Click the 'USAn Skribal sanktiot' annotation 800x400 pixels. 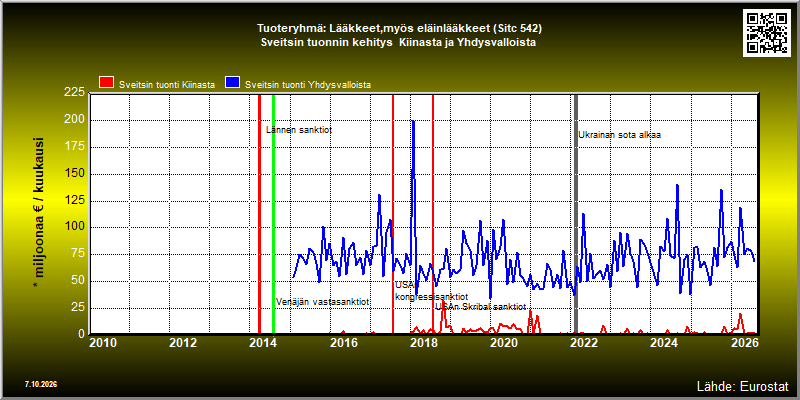pyautogui.click(x=481, y=307)
